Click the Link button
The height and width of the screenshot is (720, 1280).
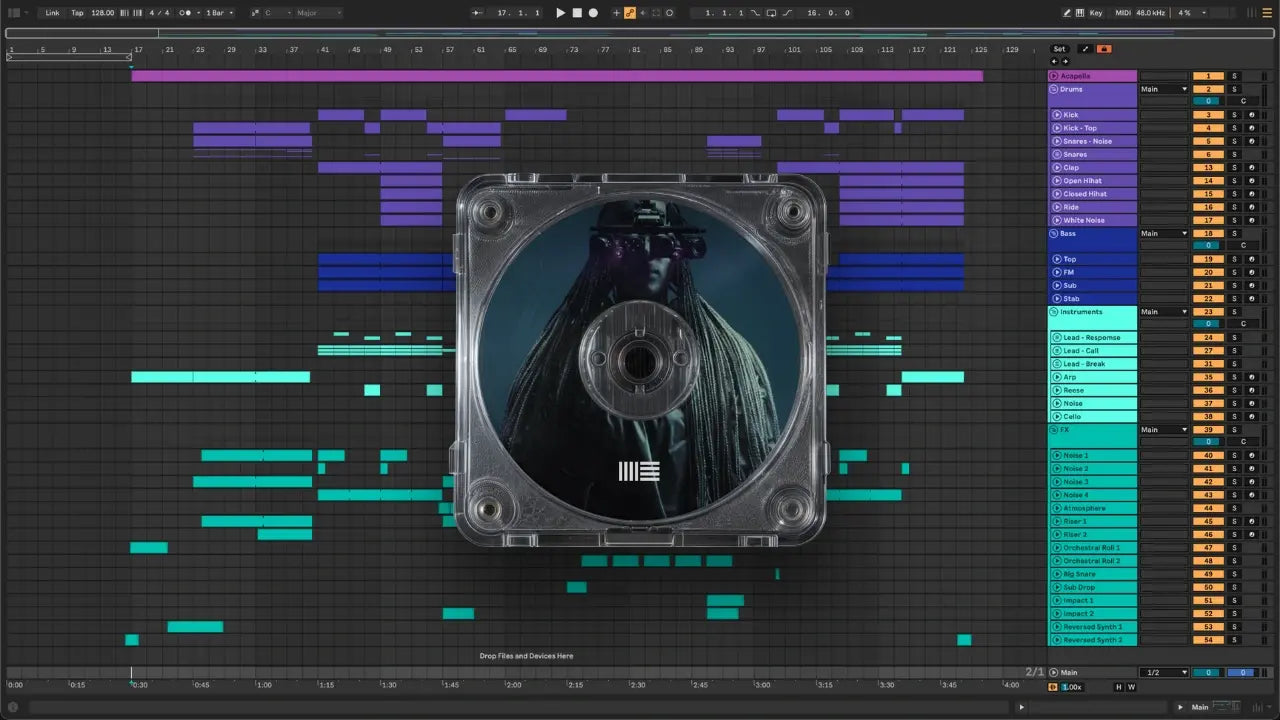52,13
